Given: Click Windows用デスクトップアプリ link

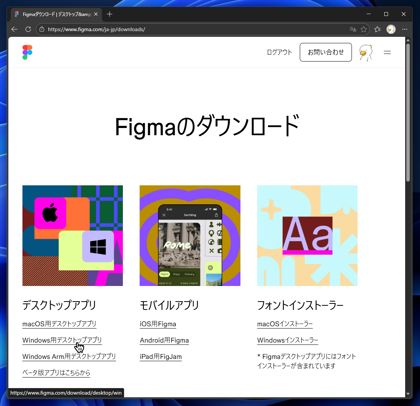Looking at the screenshot, I should click(x=62, y=340).
